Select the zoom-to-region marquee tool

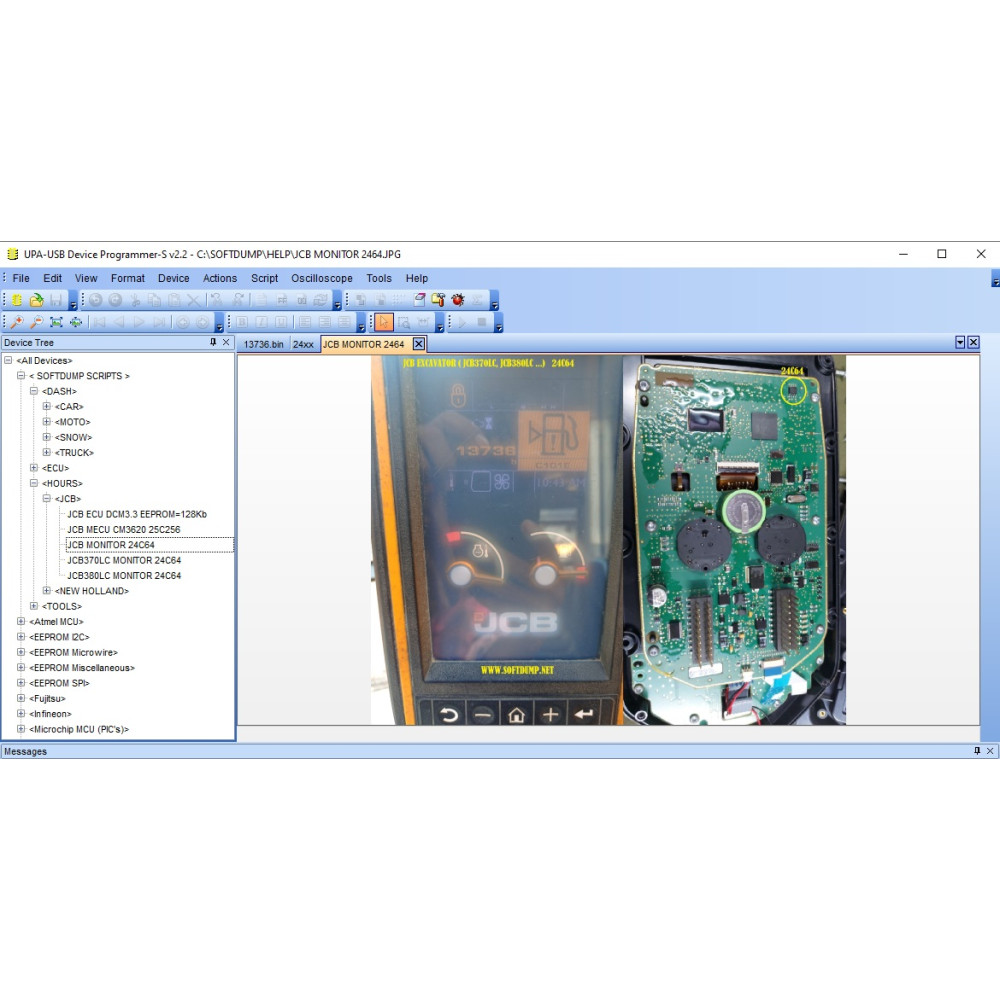tap(404, 322)
